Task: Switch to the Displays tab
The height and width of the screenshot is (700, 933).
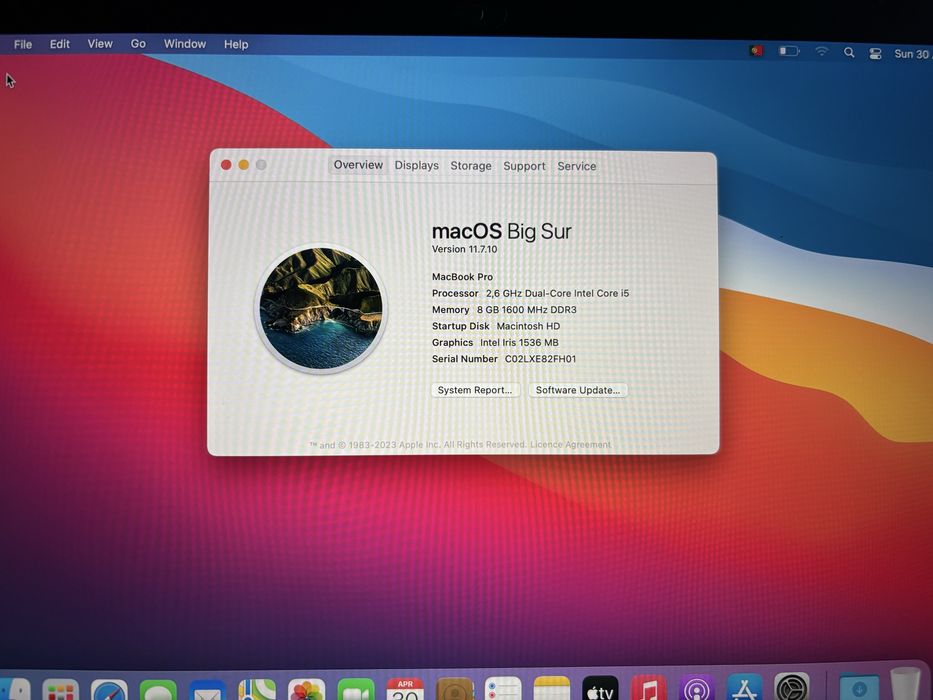Action: pos(417,165)
